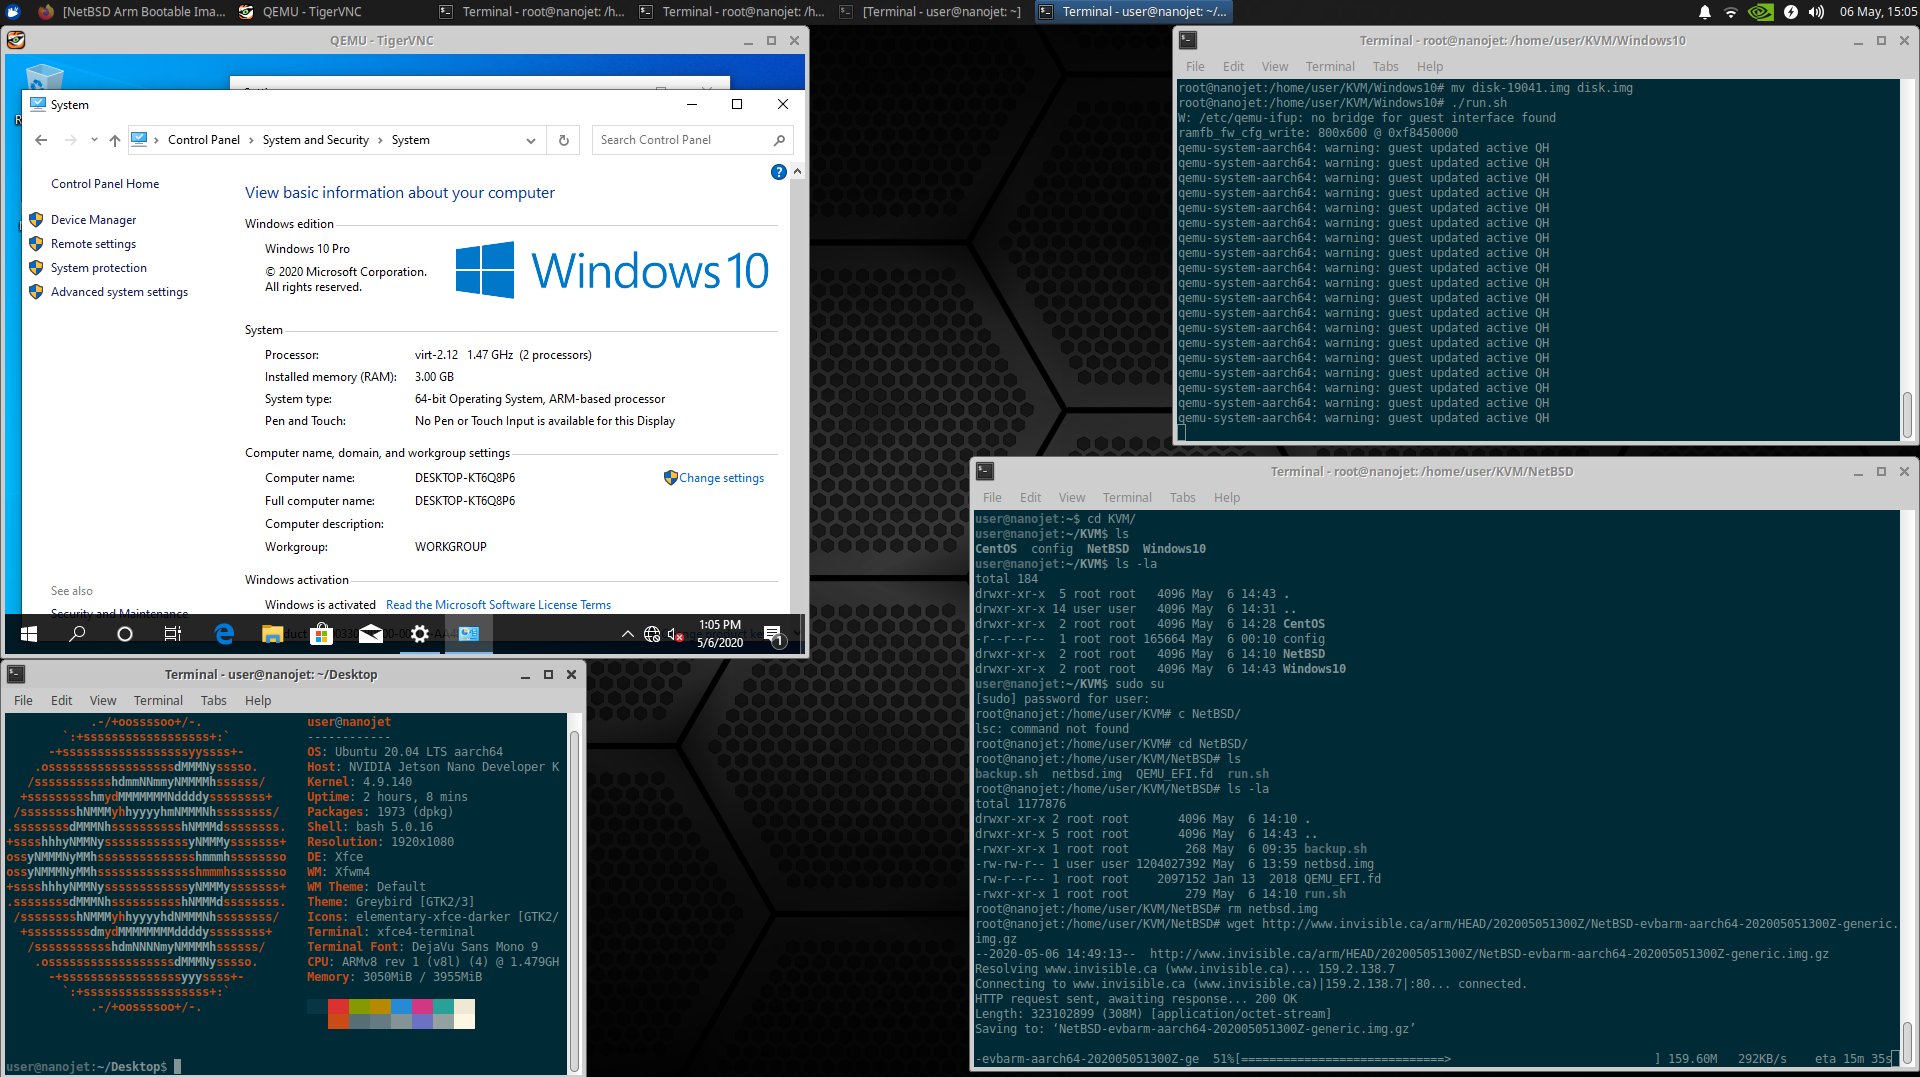Unmute the Windows guest volume icon
The width and height of the screenshot is (1920, 1077).
pyautogui.click(x=674, y=634)
